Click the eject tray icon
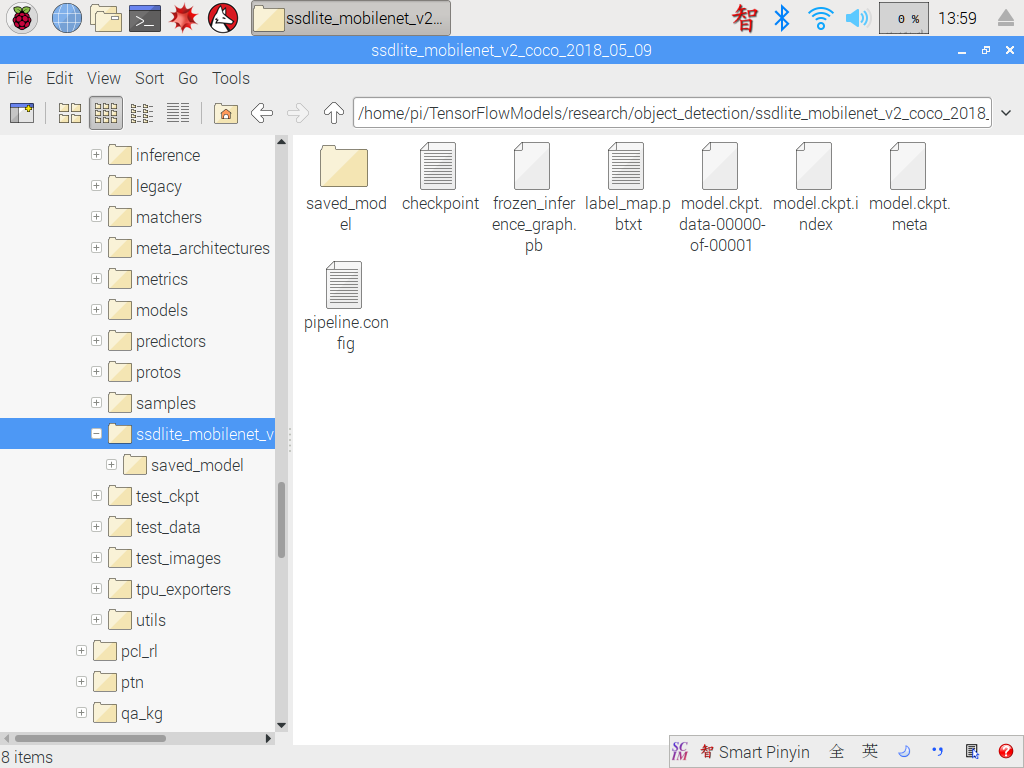This screenshot has height=768, width=1024. 1006,18
